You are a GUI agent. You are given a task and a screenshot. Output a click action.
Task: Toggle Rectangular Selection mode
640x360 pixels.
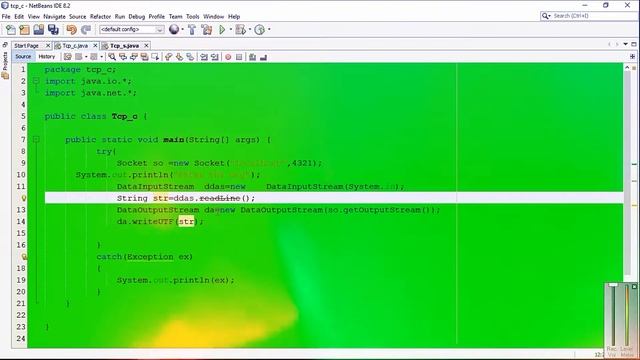click(155, 57)
